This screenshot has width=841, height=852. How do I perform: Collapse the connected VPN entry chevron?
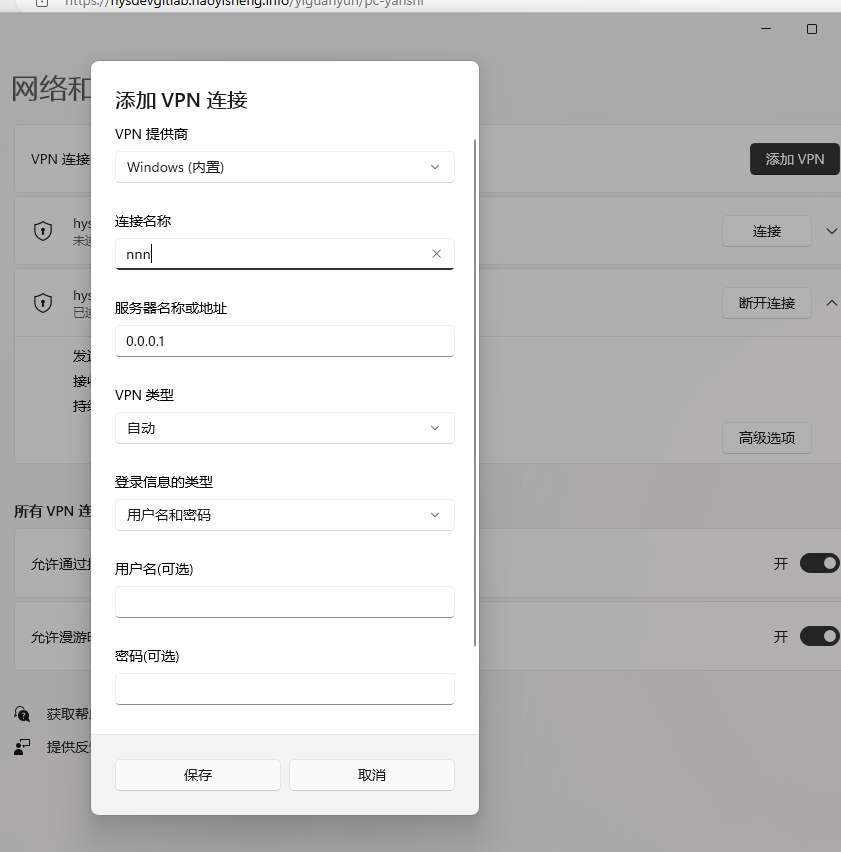831,303
